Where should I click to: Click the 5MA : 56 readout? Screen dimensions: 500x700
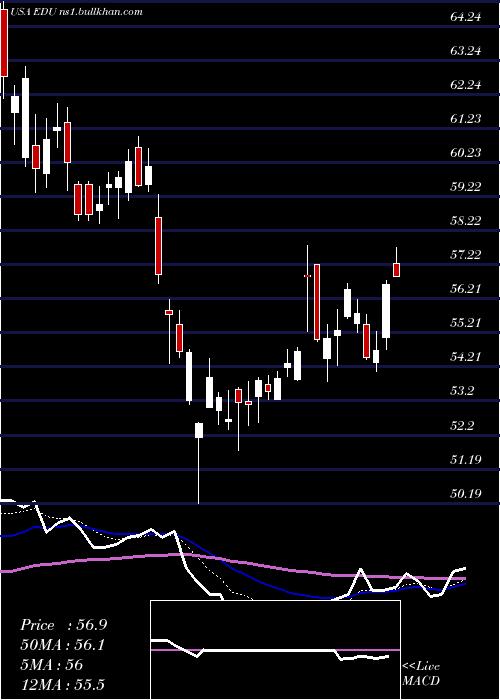[x=52, y=665]
